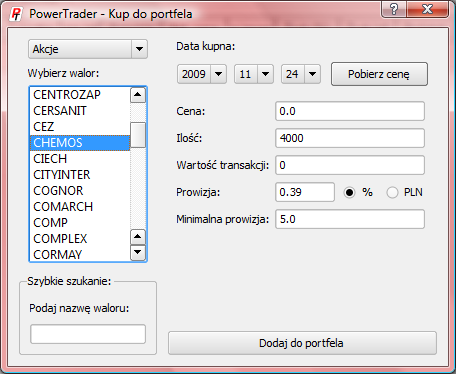Image resolution: width=456 pixels, height=374 pixels.
Task: Select CORMAY in the stock list
Action: pyautogui.click(x=80, y=254)
